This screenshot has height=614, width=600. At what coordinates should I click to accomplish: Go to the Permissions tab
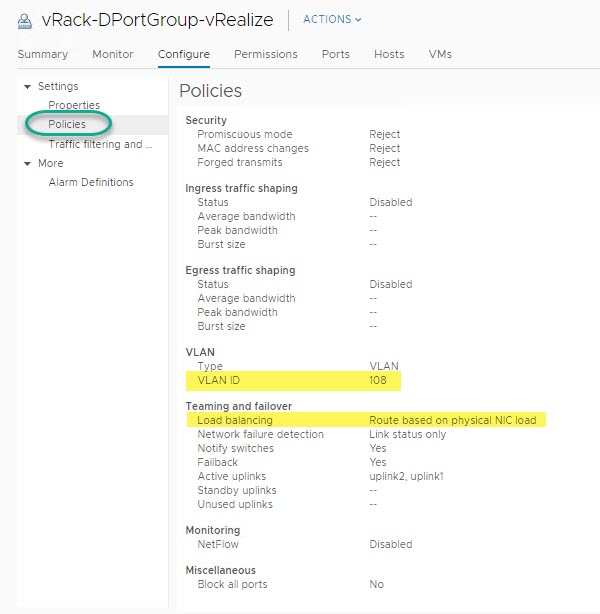click(265, 54)
